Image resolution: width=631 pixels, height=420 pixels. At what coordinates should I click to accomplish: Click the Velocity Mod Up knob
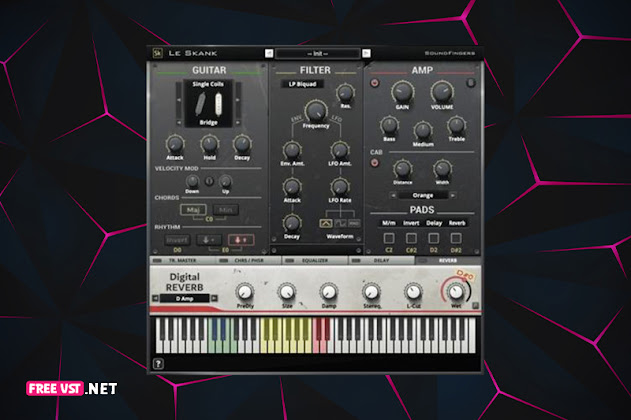click(225, 181)
